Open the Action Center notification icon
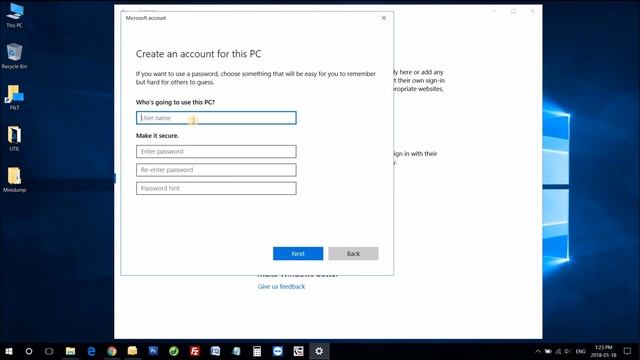Image resolution: width=640 pixels, height=360 pixels. click(x=627, y=351)
